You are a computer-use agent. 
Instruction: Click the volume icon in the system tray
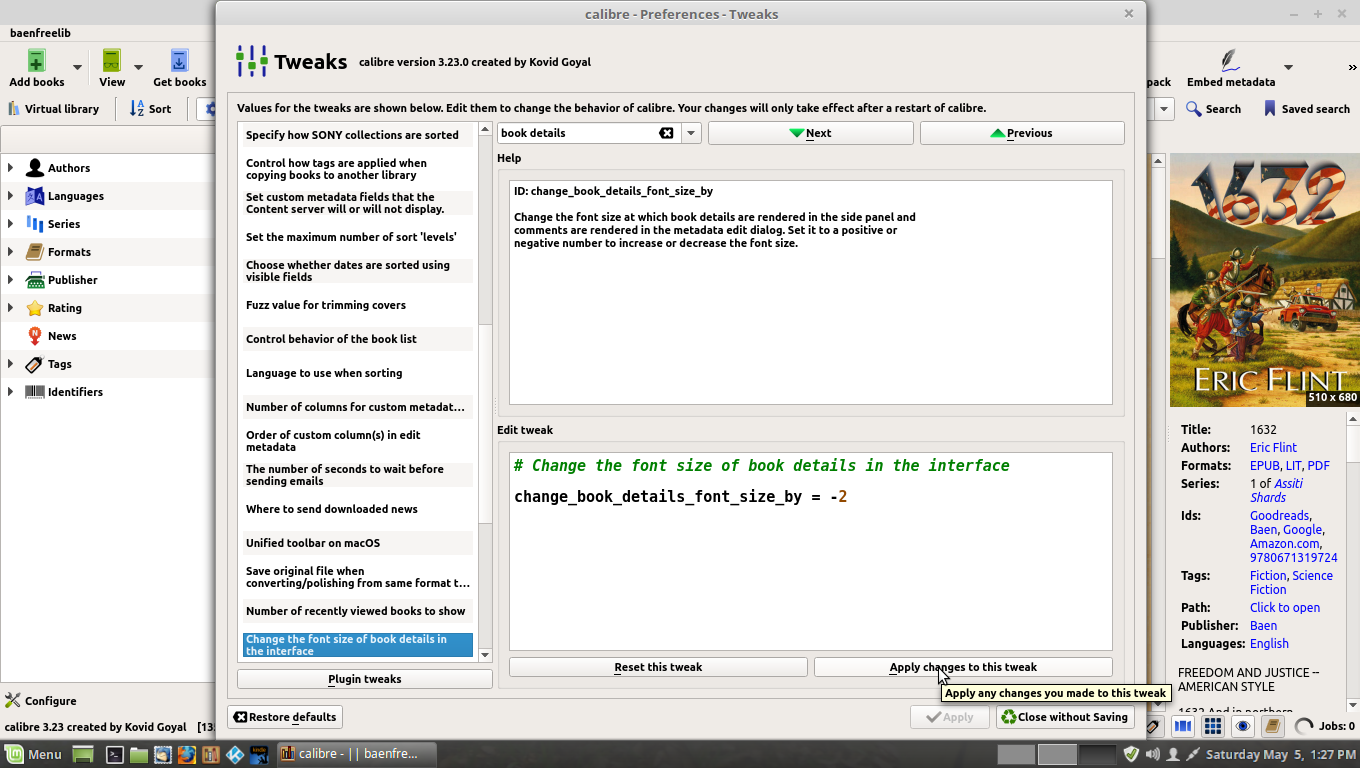(1153, 754)
